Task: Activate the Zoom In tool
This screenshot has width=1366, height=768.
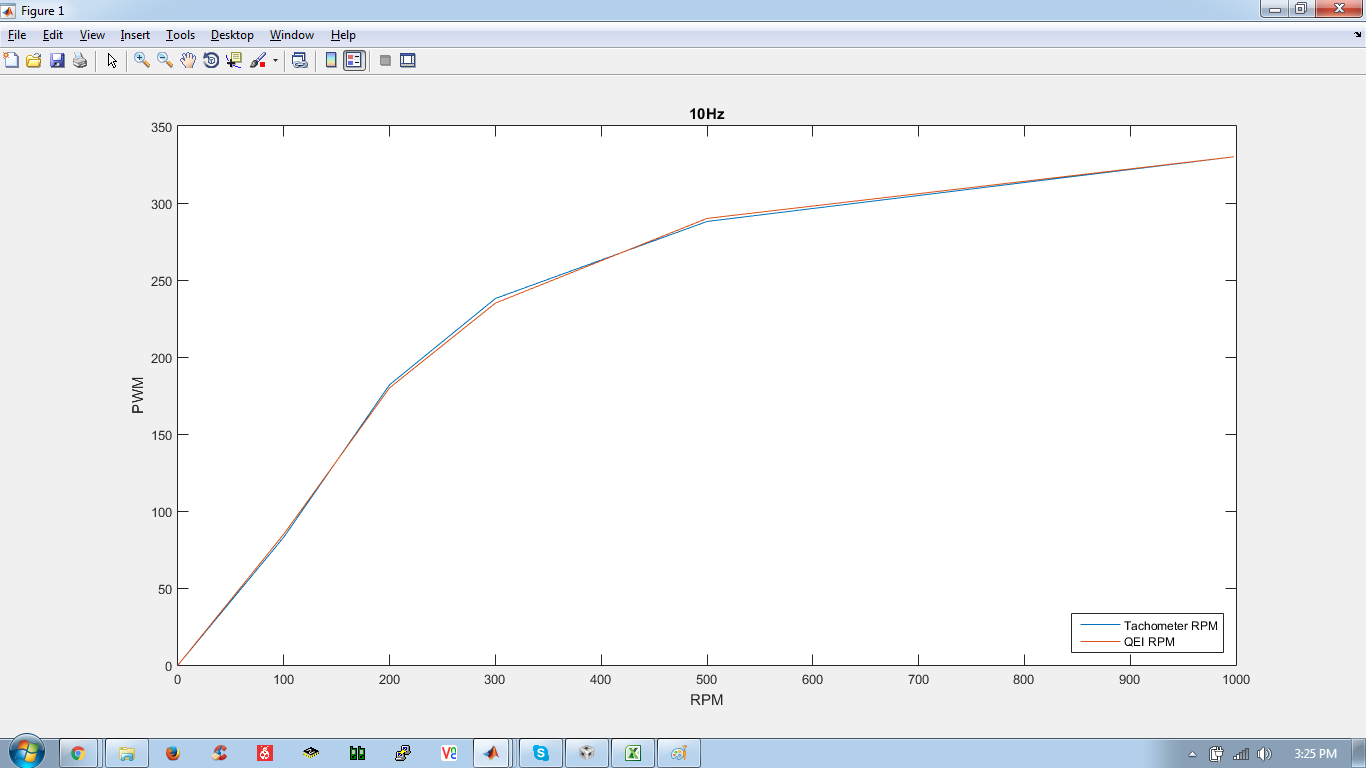Action: click(x=142, y=60)
